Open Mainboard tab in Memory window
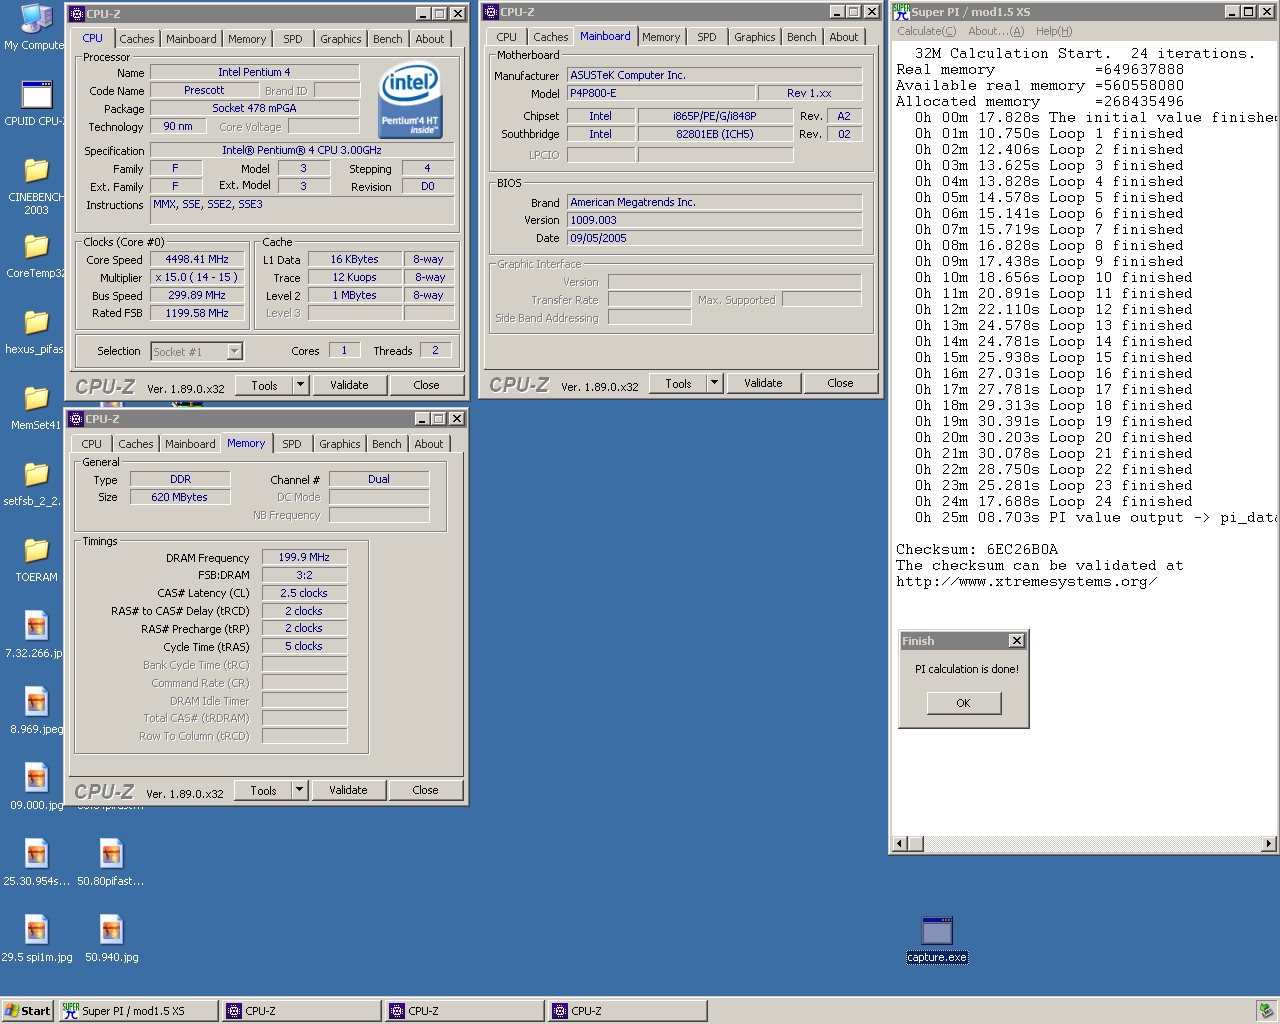 [190, 444]
